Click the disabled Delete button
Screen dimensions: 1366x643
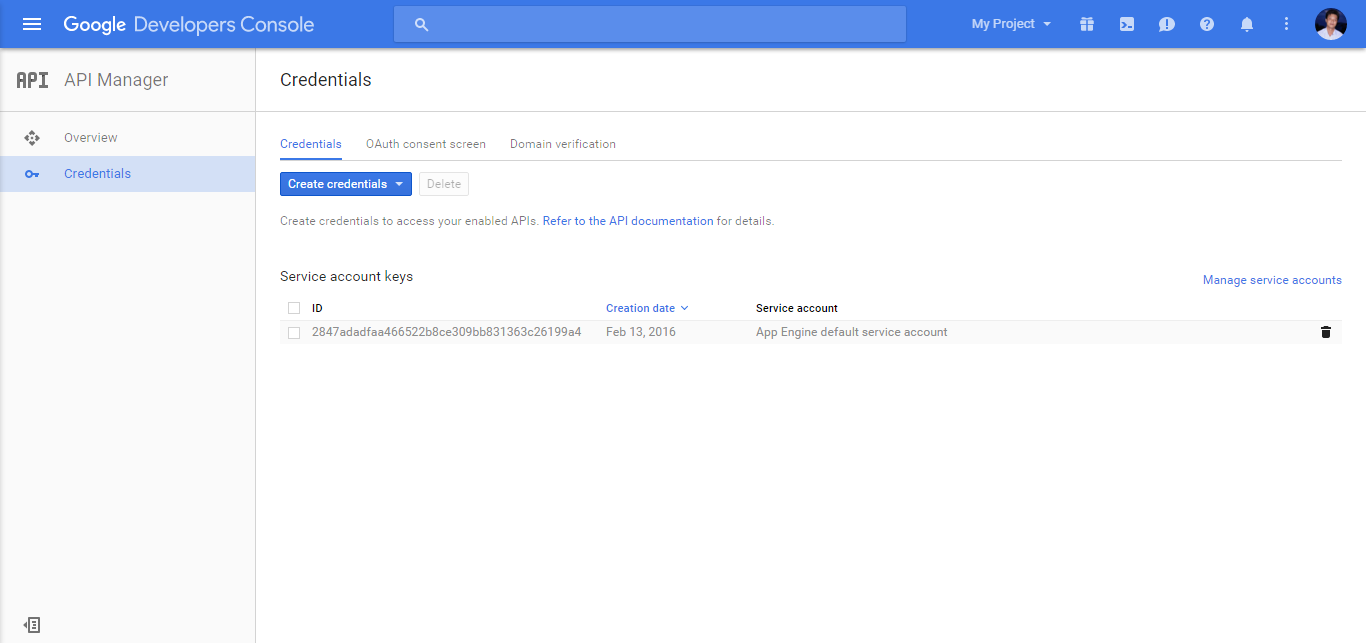(x=444, y=184)
